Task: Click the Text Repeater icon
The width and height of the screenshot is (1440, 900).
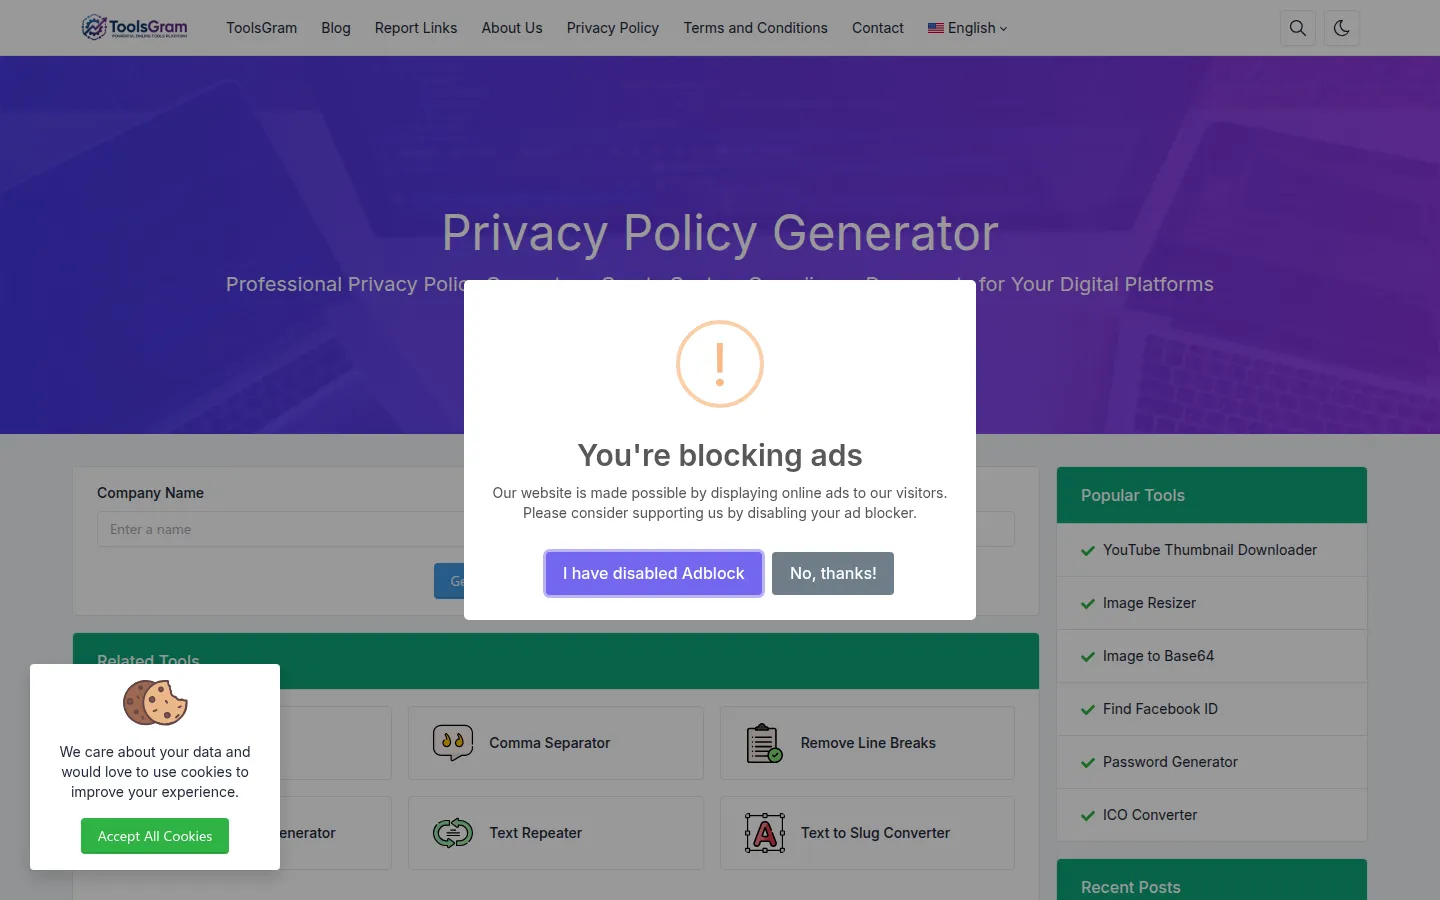Action: coord(453,832)
